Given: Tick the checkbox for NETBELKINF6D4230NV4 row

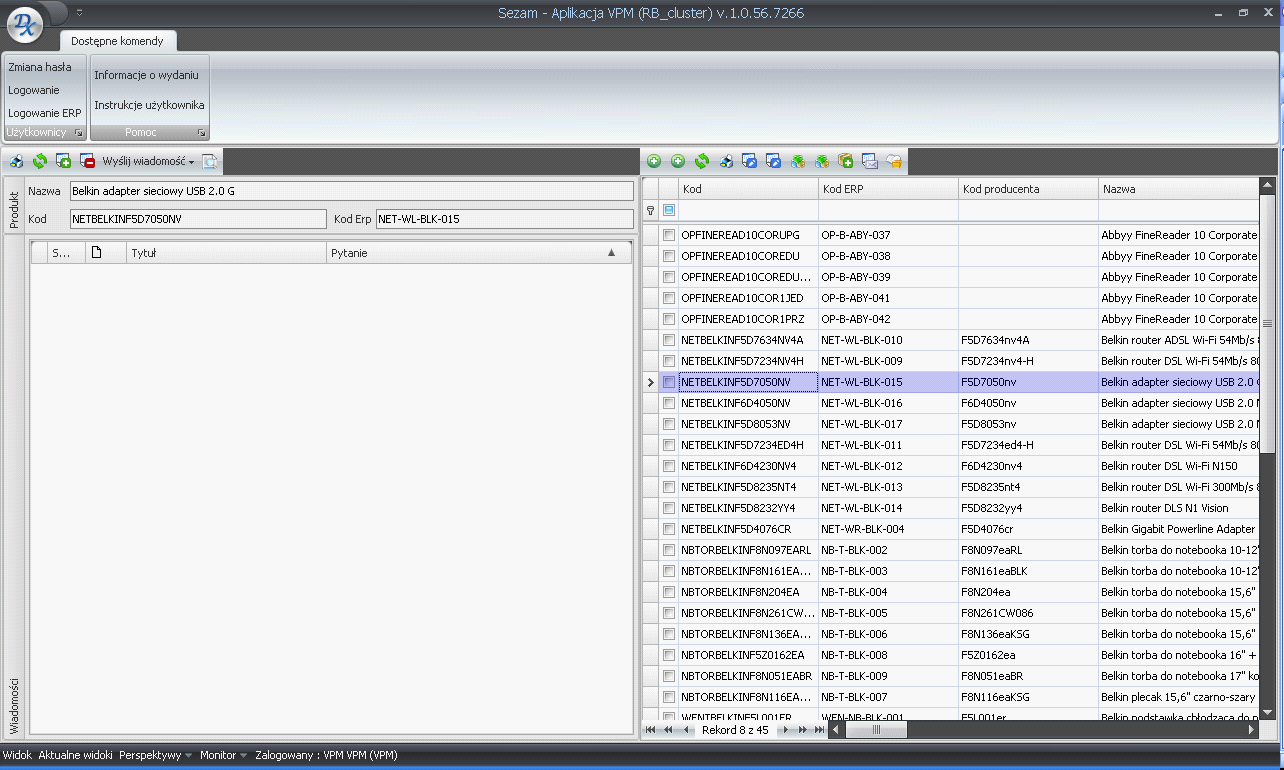Looking at the screenshot, I should (x=669, y=466).
